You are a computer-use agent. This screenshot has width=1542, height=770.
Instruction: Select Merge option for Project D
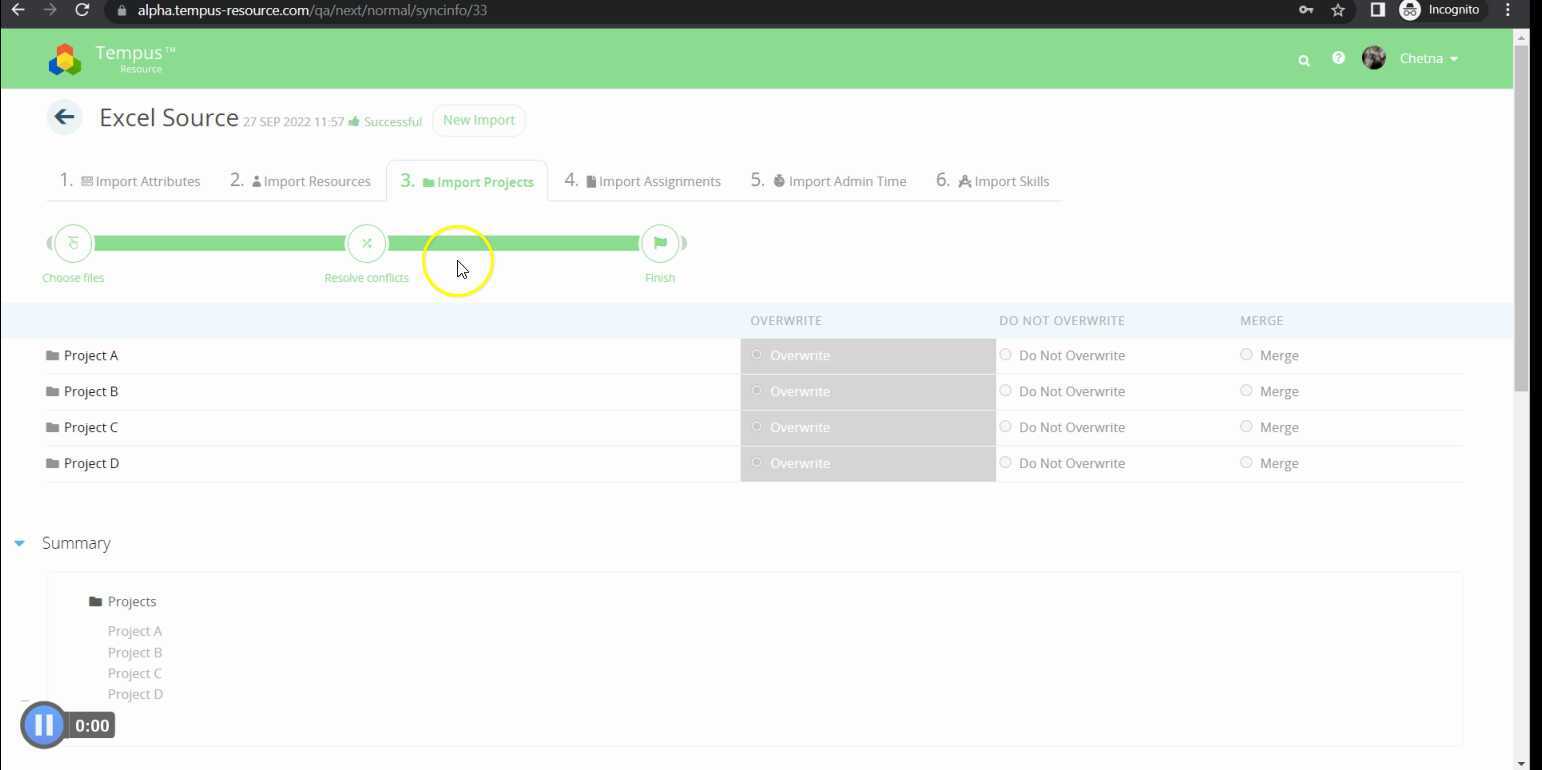[x=1246, y=463]
